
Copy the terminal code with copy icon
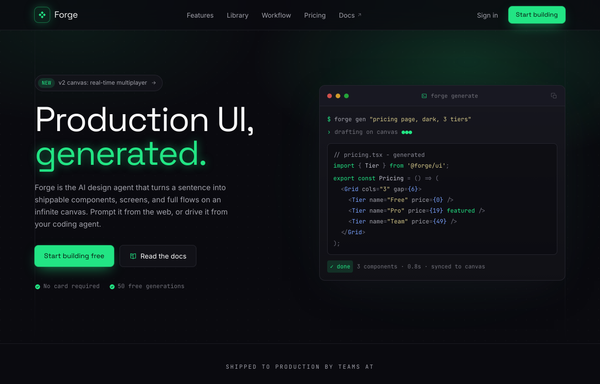coord(553,96)
